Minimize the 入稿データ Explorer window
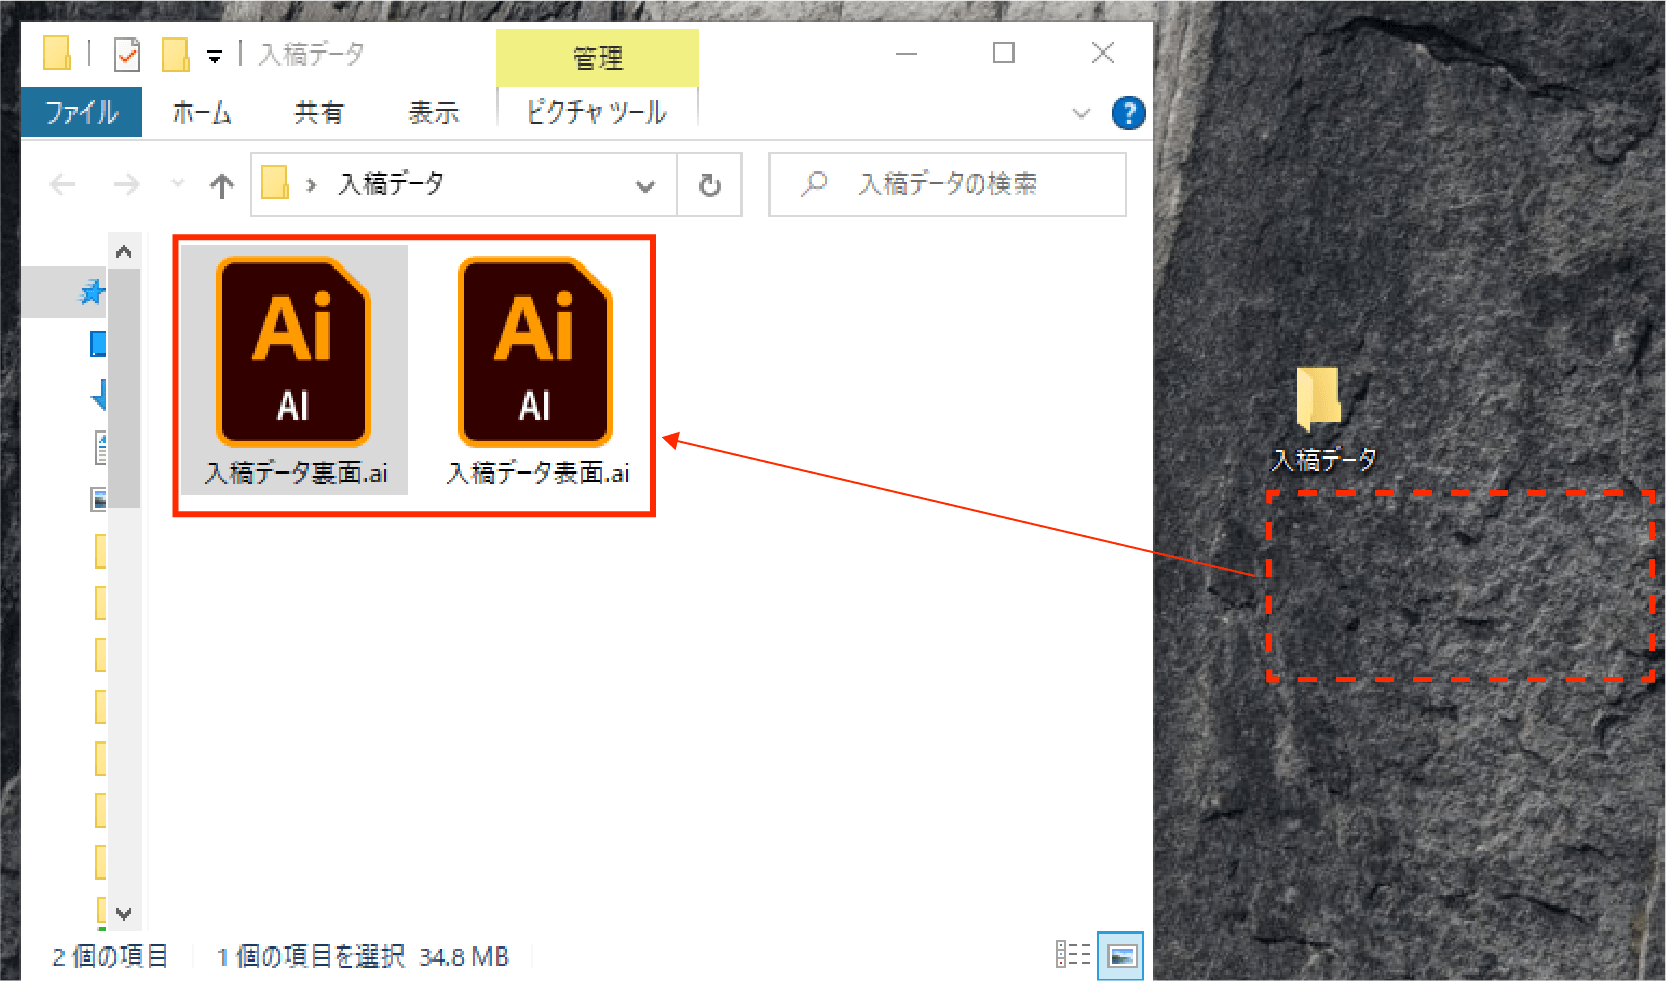 (x=906, y=53)
